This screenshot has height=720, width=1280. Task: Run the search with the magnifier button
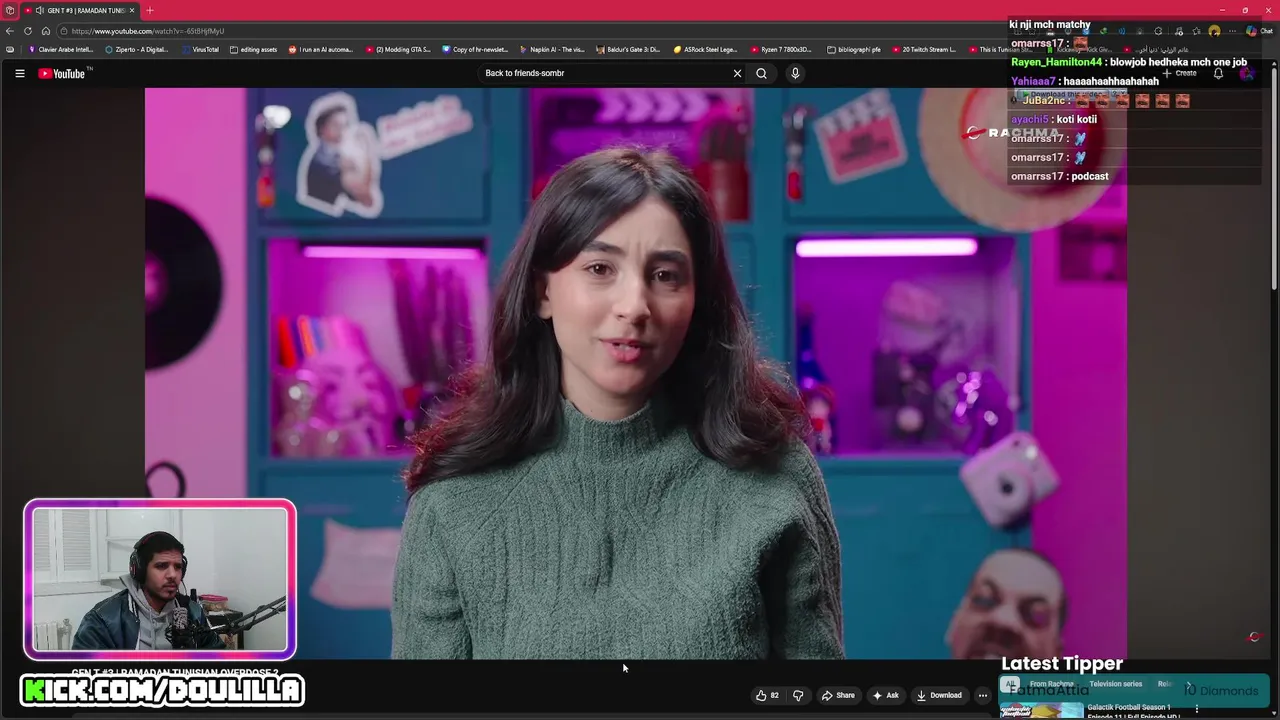(x=761, y=73)
